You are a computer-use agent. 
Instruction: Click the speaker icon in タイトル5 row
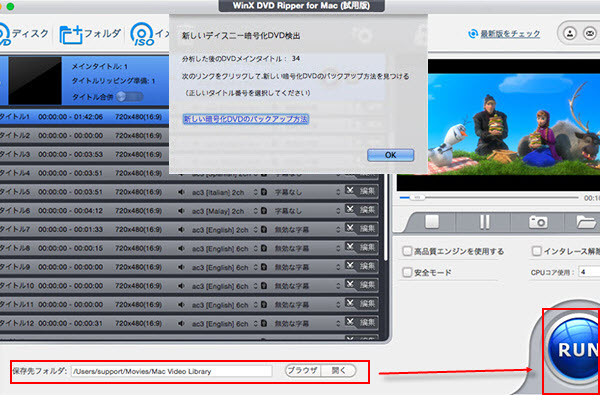pos(181,192)
